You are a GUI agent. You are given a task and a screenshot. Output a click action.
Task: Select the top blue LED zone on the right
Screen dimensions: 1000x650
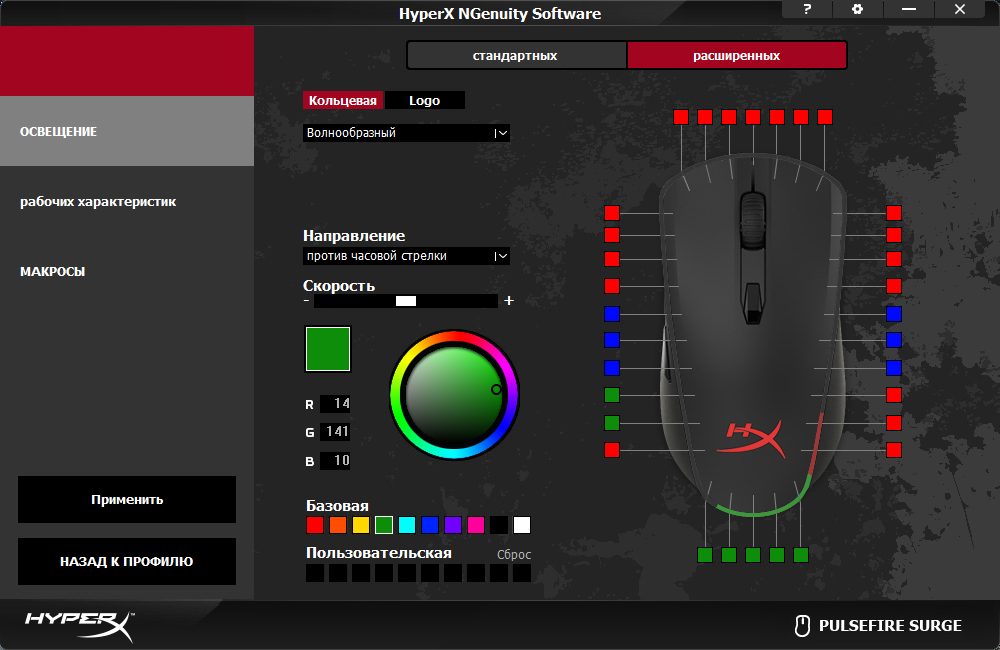pos(893,314)
